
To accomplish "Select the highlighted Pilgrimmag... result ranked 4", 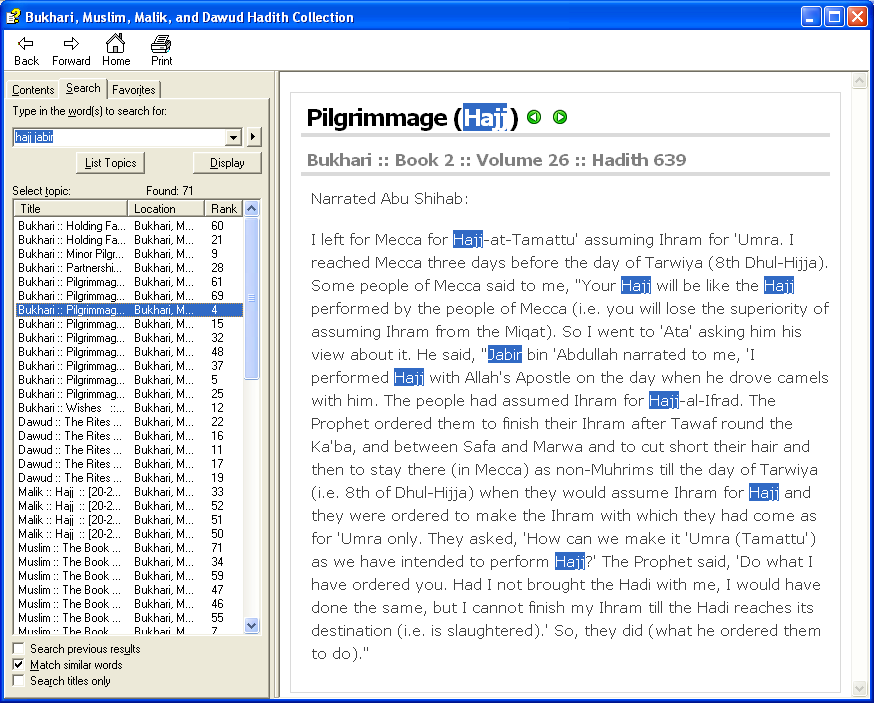I will [129, 310].
